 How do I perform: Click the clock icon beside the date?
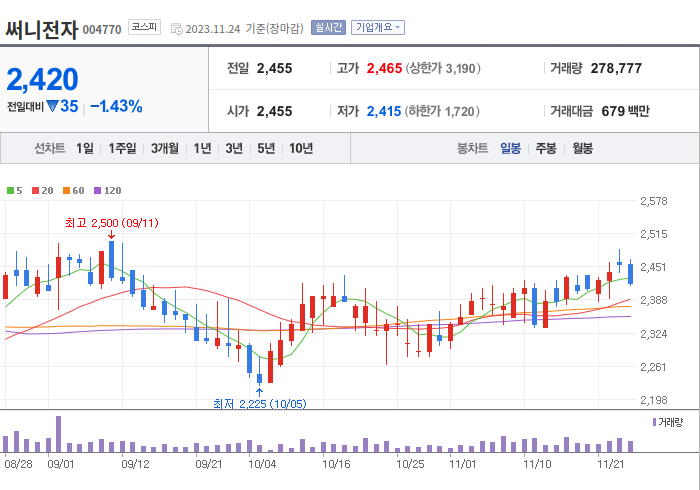point(177,29)
